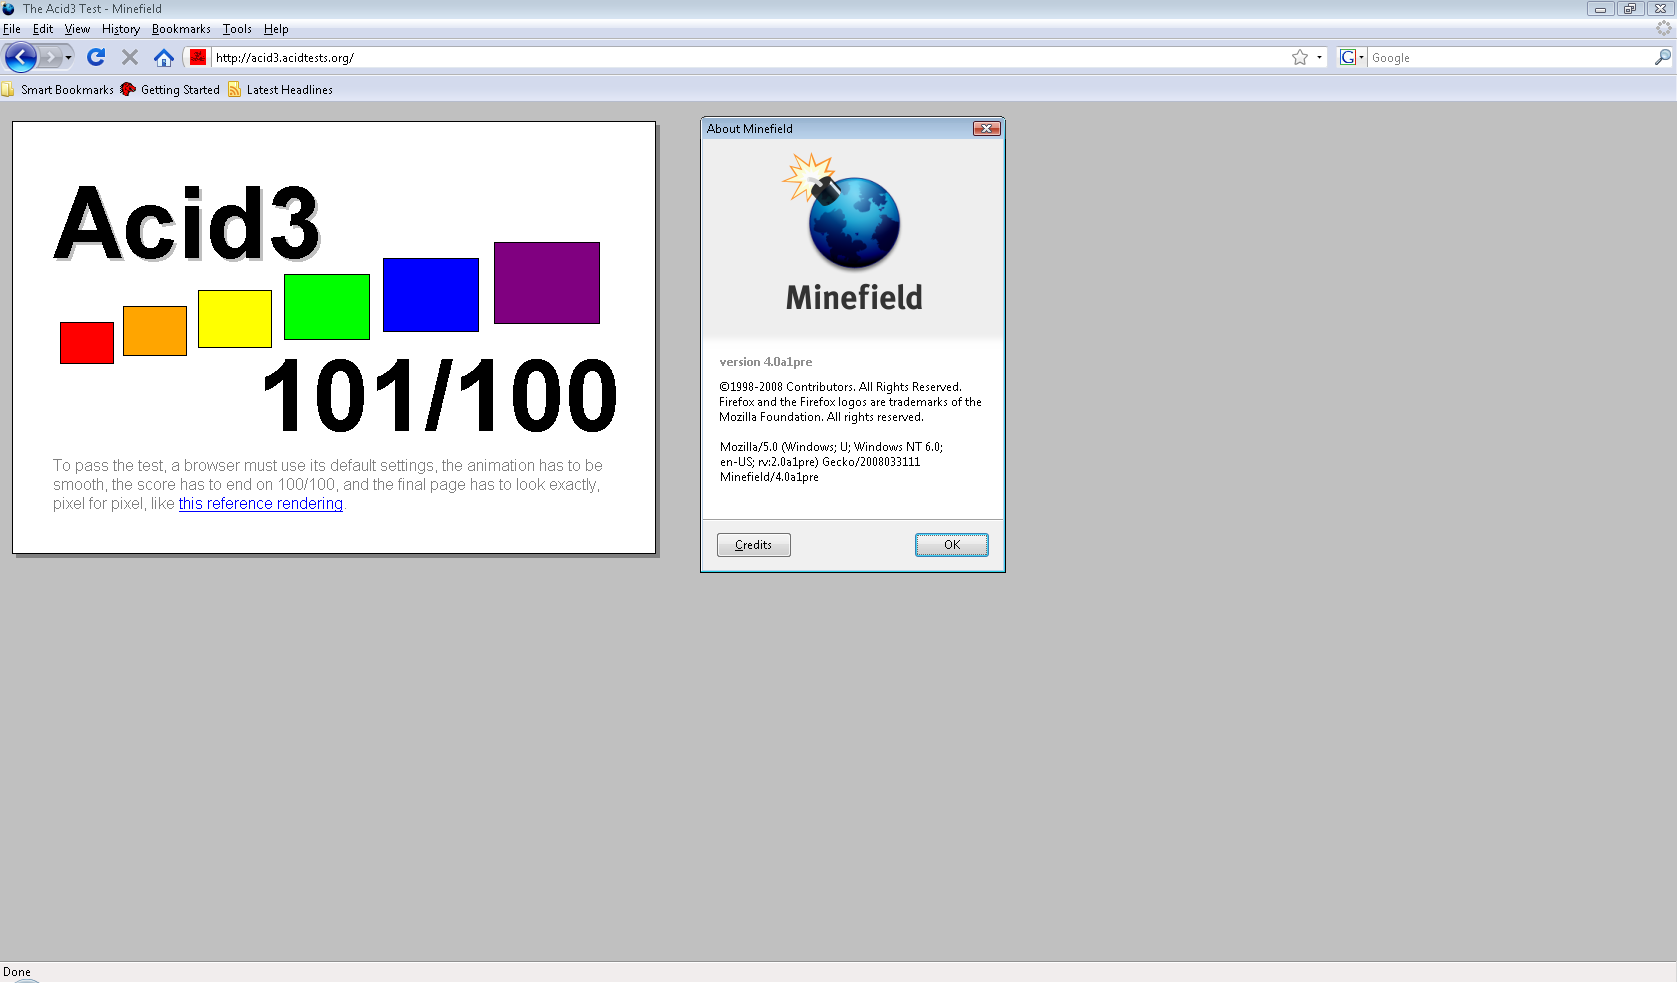Click the Credits button in About Minefield
The height and width of the screenshot is (983, 1677).
[754, 545]
